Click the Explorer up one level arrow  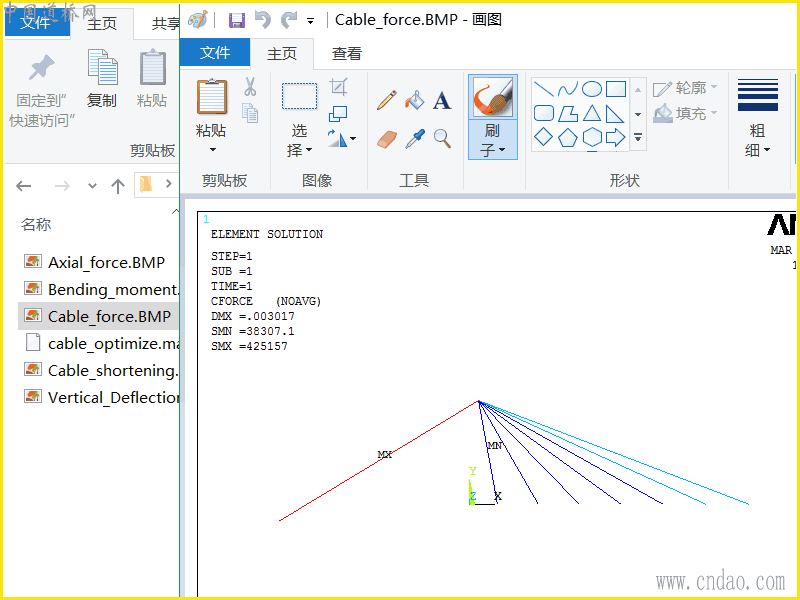pyautogui.click(x=118, y=186)
